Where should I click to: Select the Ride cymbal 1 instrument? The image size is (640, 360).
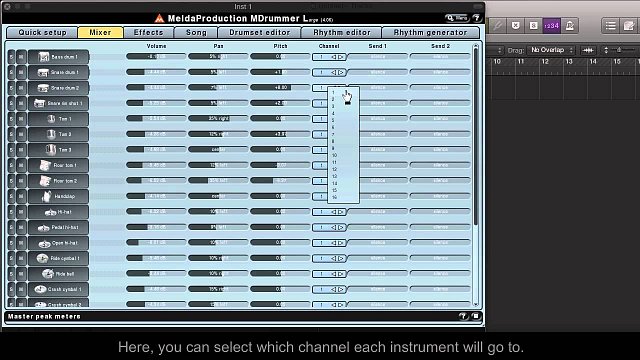click(x=58, y=258)
